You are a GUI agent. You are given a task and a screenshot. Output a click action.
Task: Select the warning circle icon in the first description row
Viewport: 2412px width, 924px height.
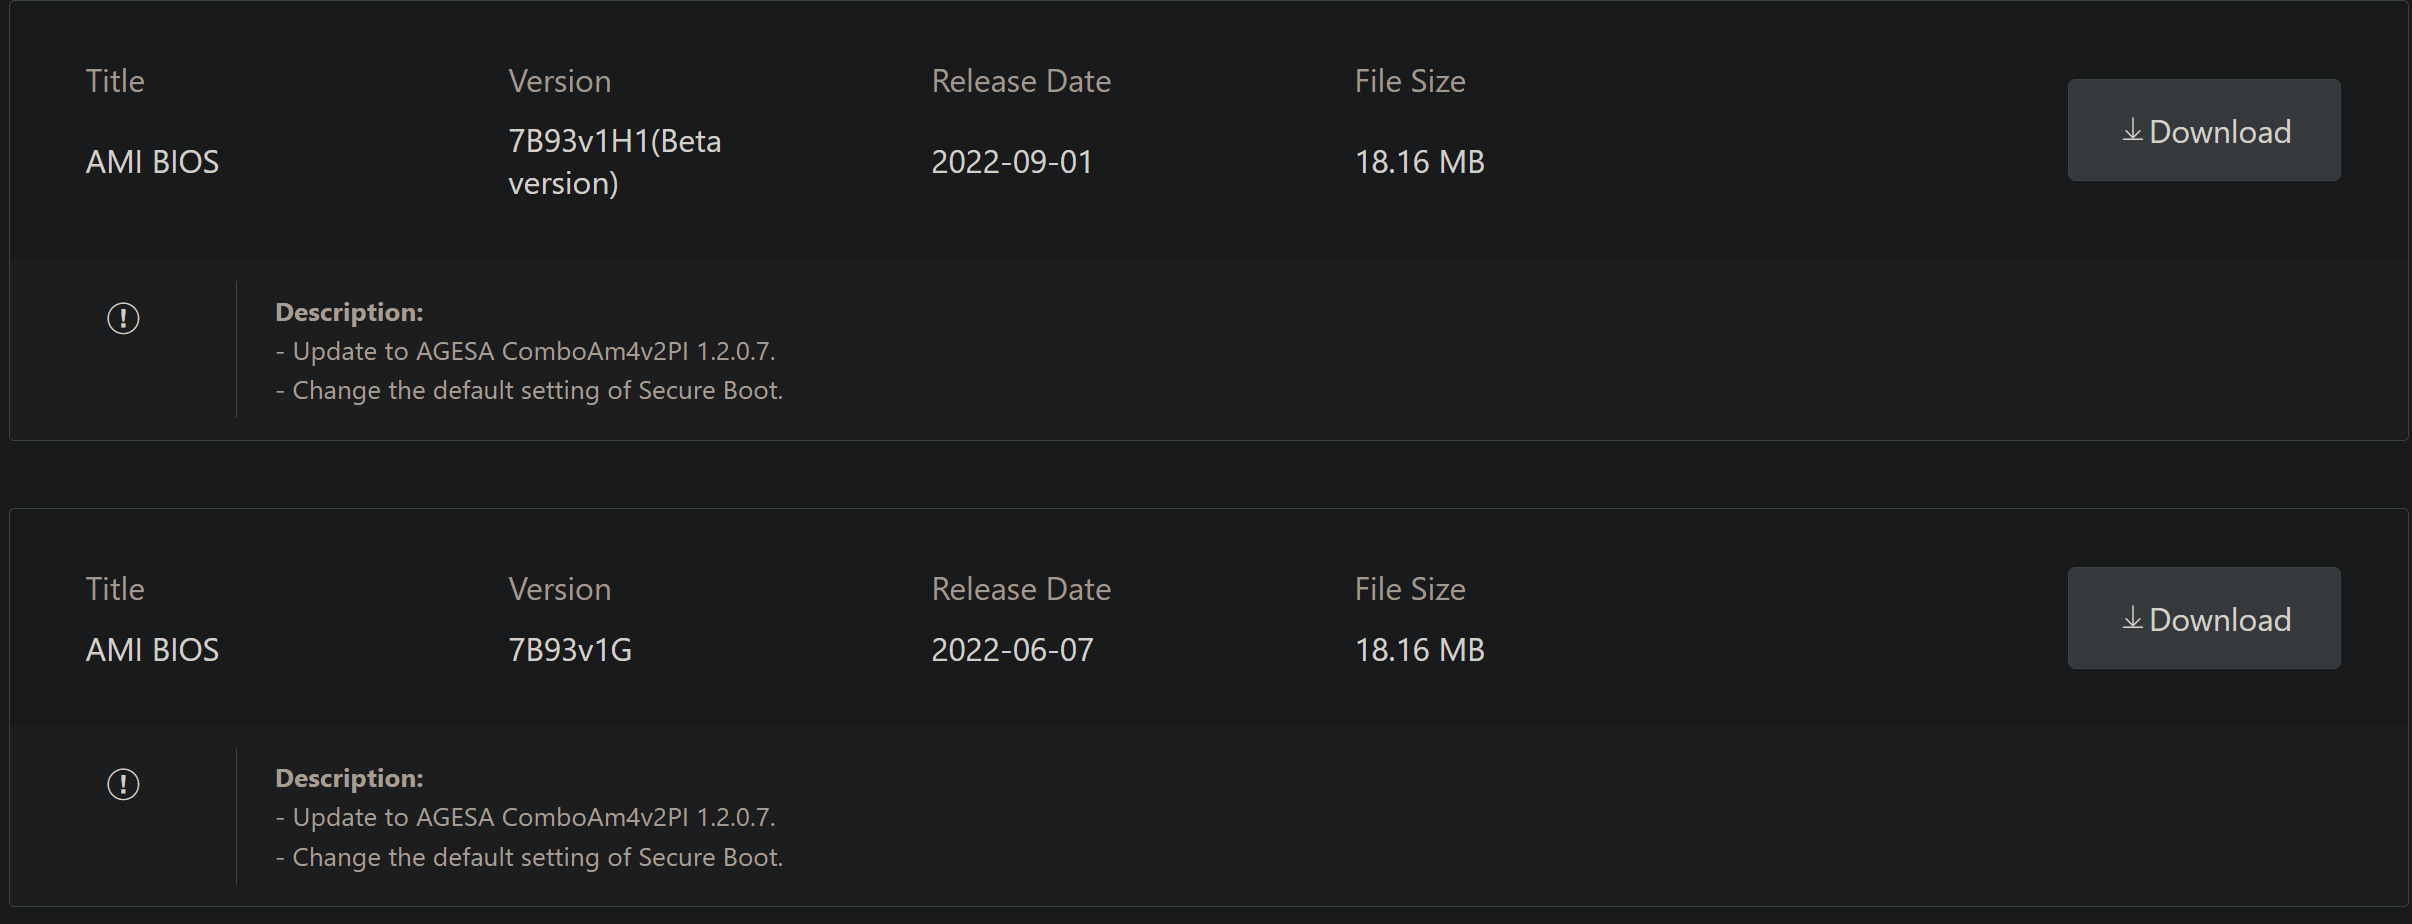click(122, 318)
